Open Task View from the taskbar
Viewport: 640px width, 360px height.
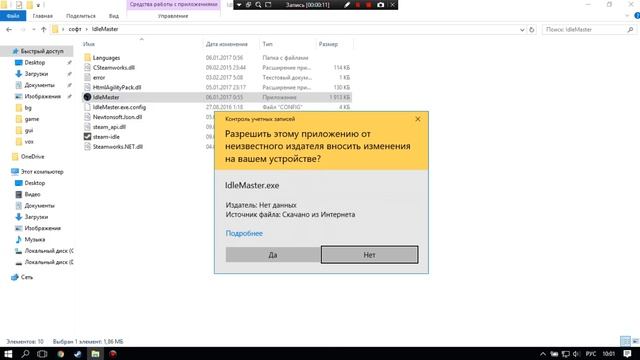point(42,354)
